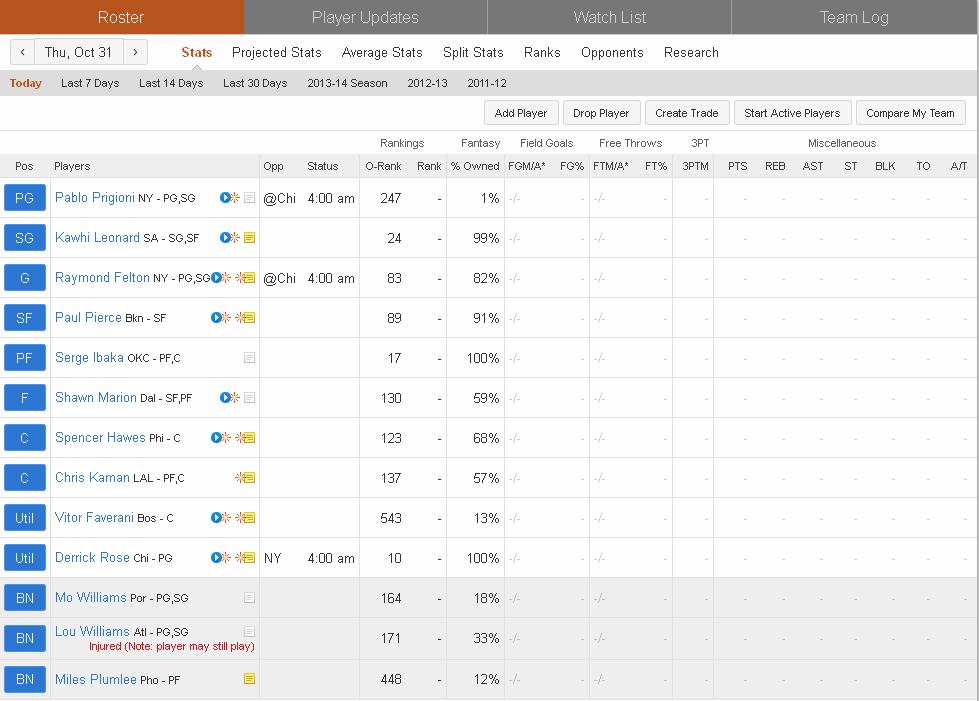Viewport: 979px width, 701px height.
Task: Click the Drop Player button
Action: pyautogui.click(x=601, y=113)
